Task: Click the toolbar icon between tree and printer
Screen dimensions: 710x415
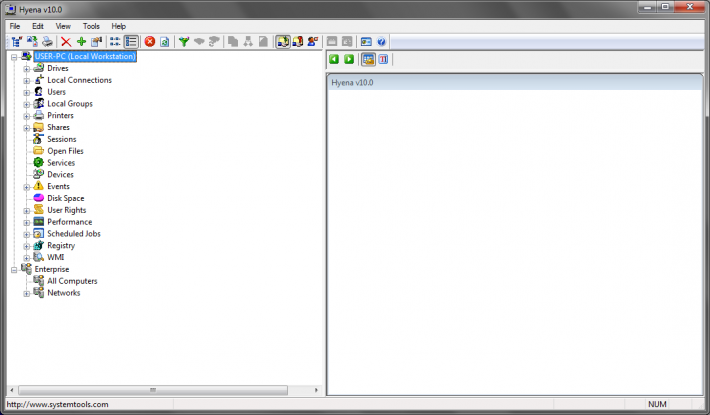Action: pos(32,42)
